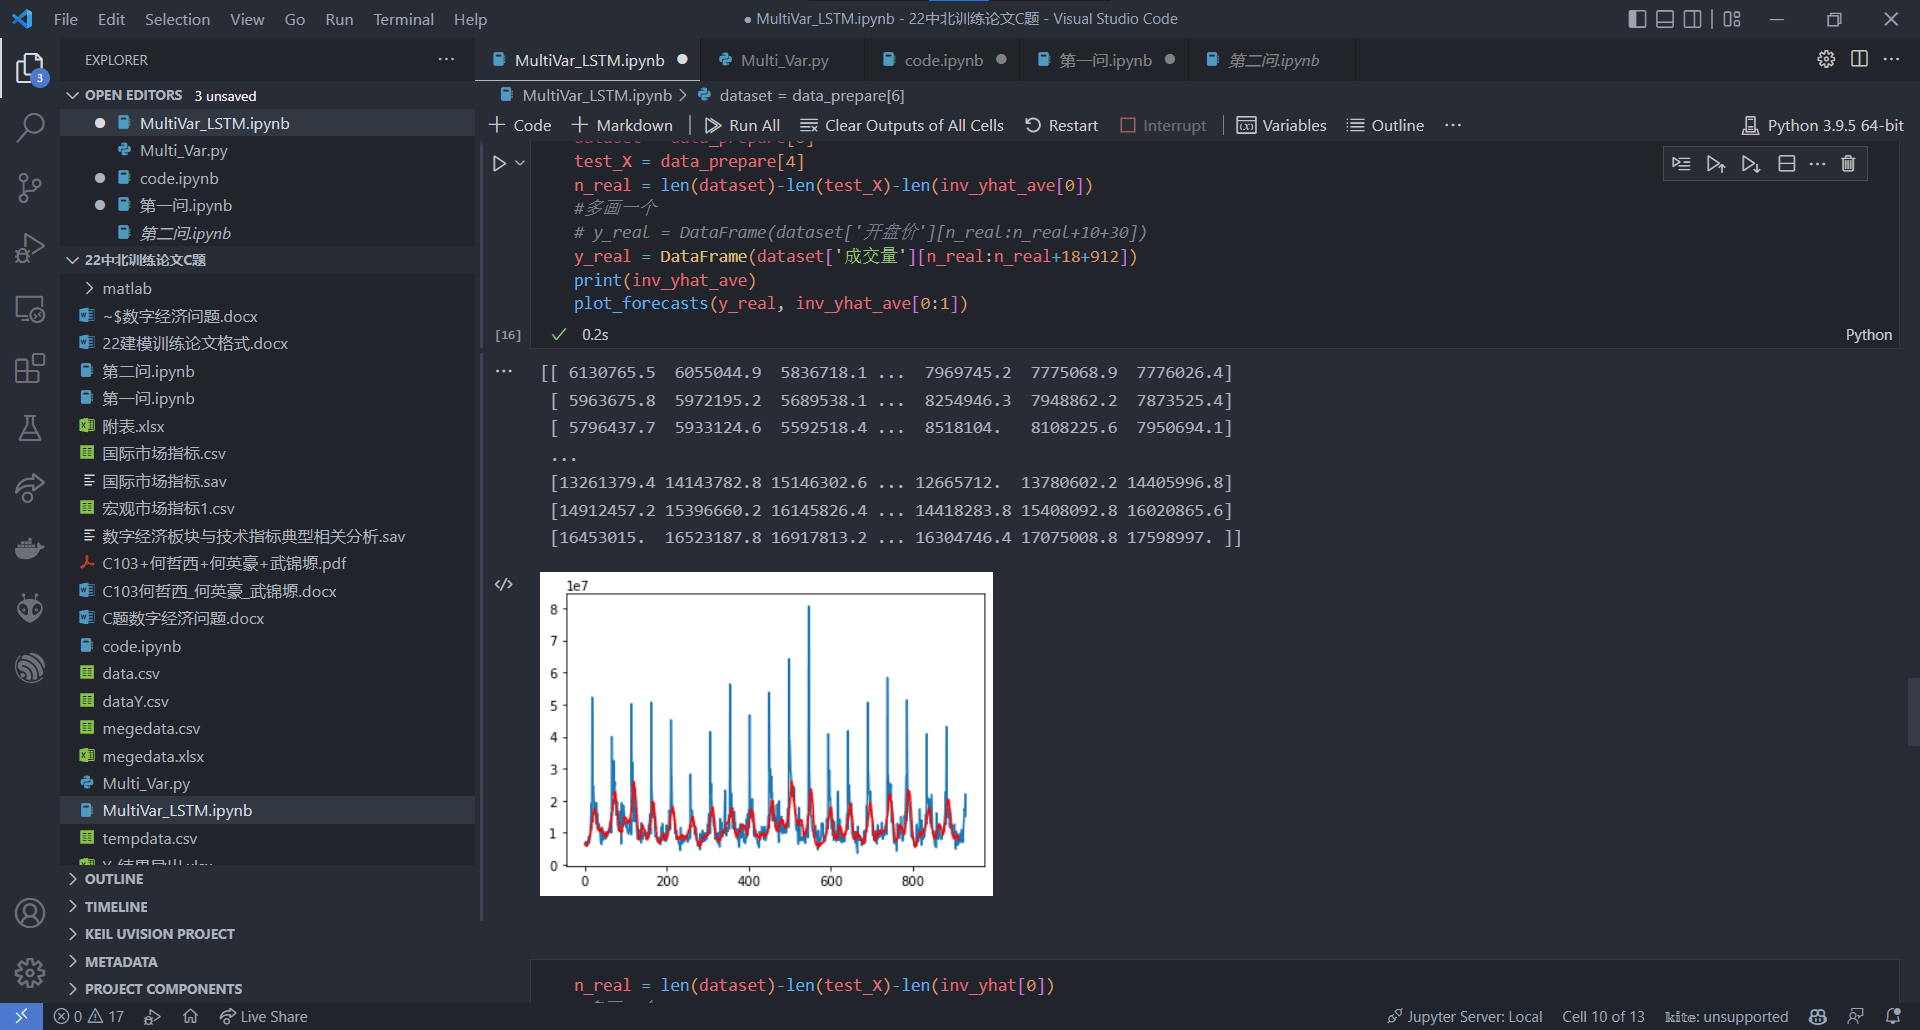Viewport: 1920px width, 1030px height.
Task: Click the editor vertical scrollbar thumb
Action: 1913,712
